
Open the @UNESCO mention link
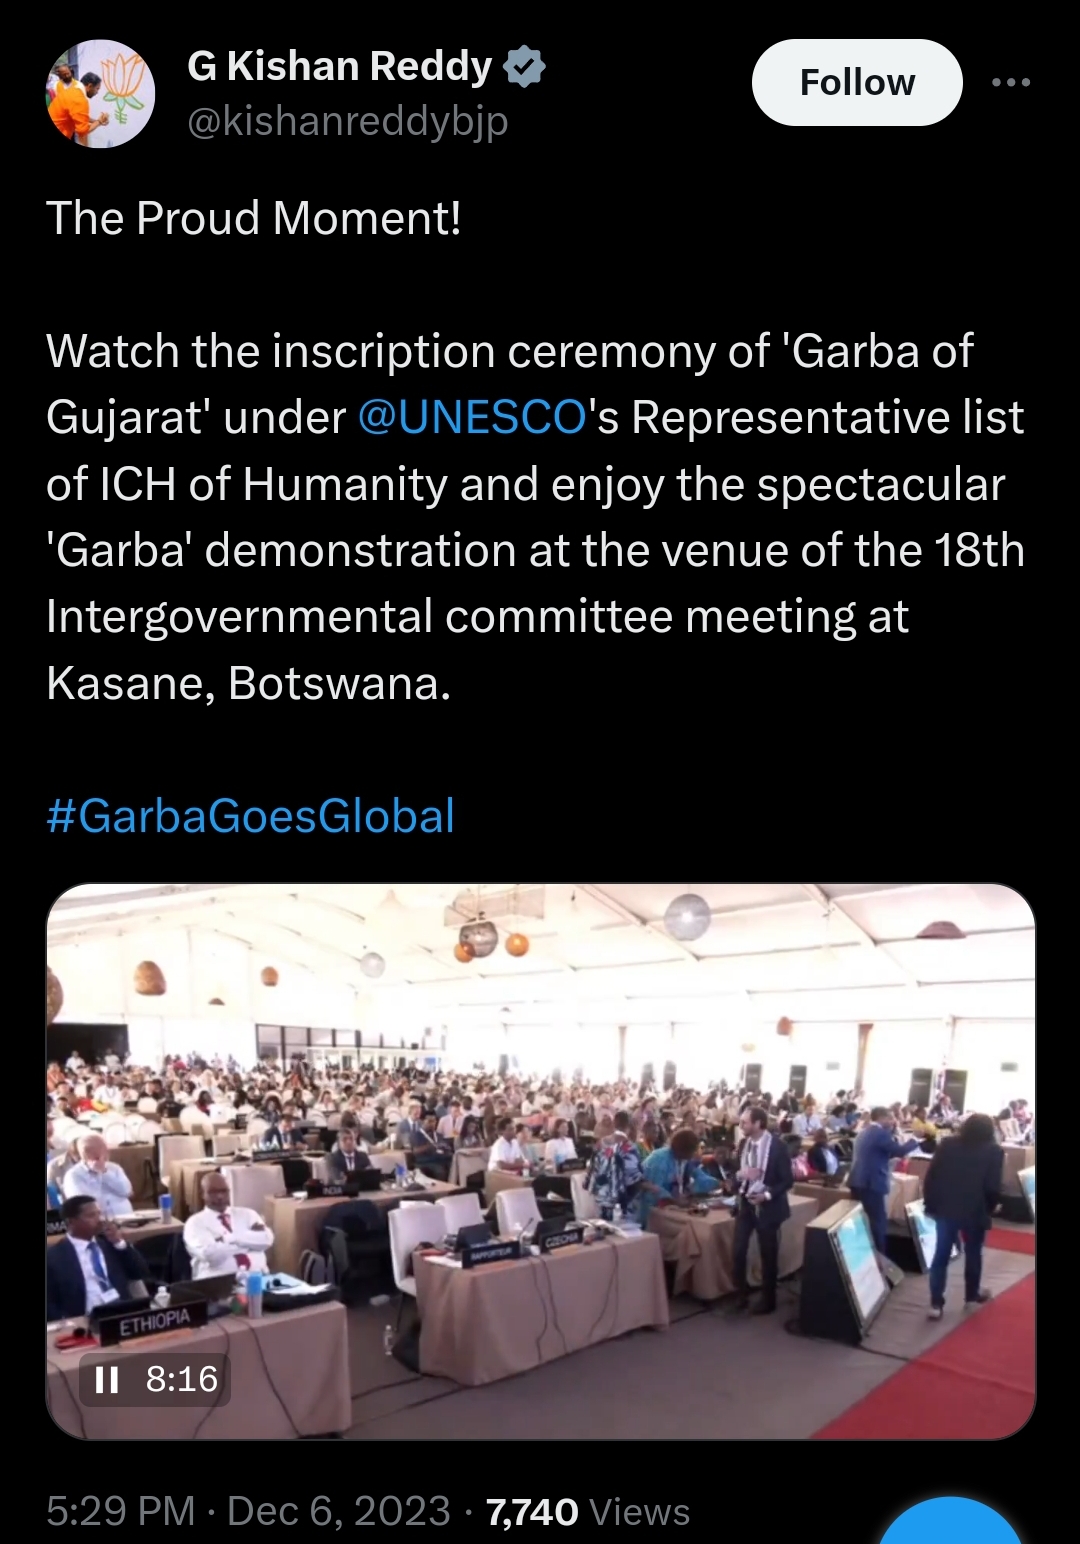[x=471, y=417]
